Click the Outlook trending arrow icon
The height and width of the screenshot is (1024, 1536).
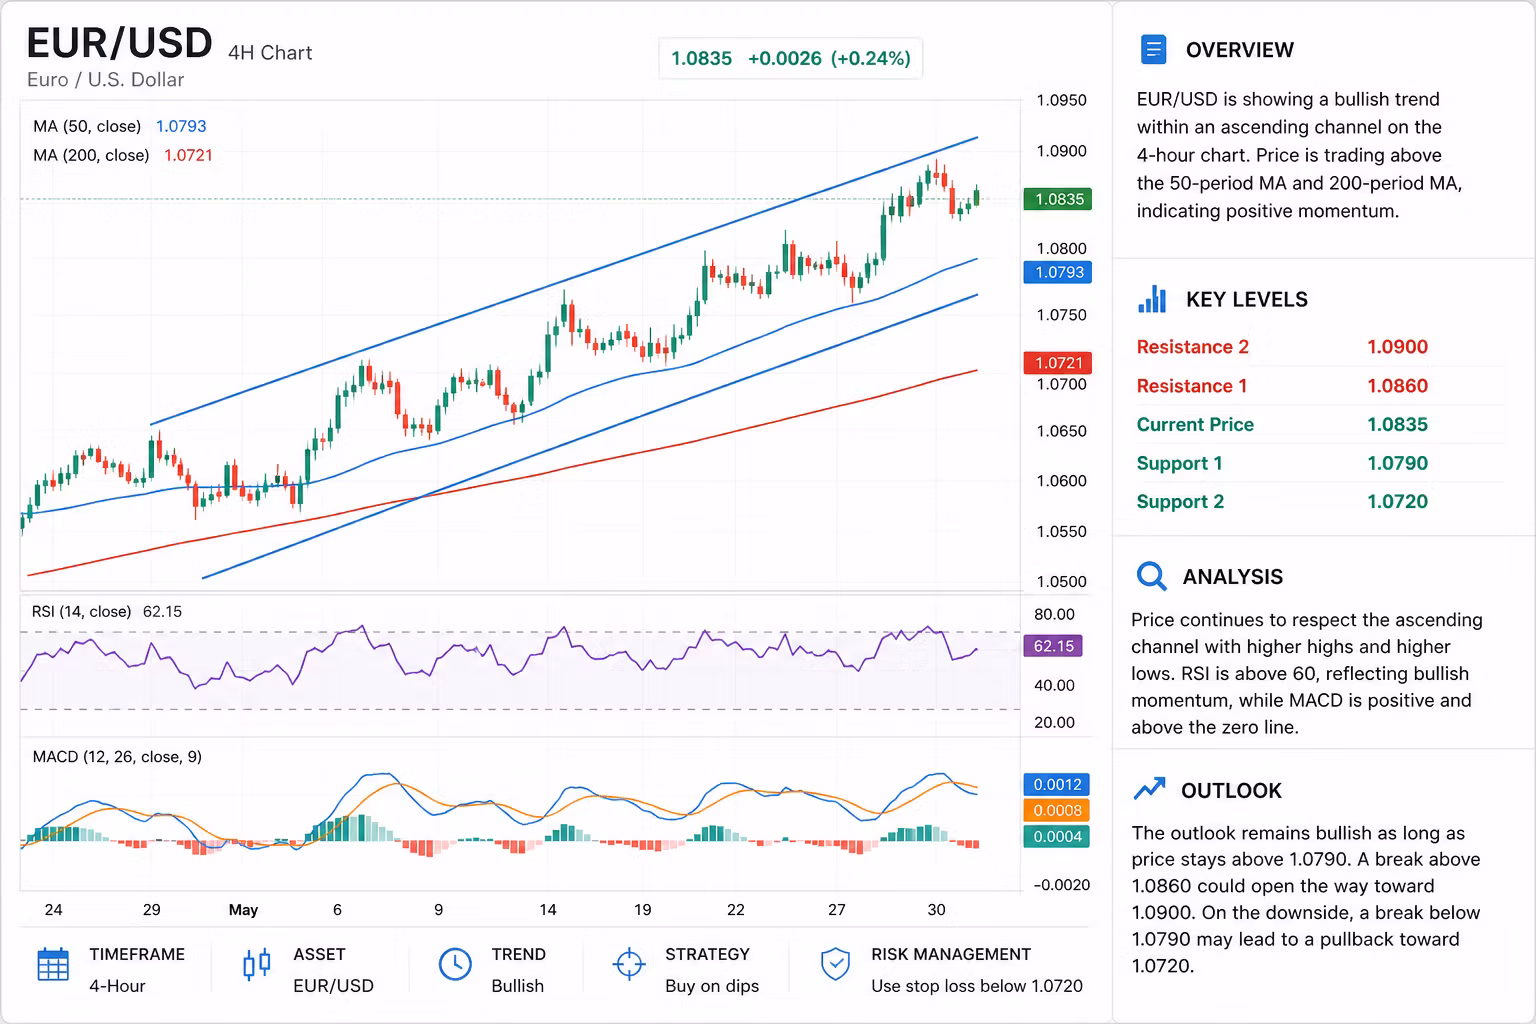click(x=1149, y=789)
